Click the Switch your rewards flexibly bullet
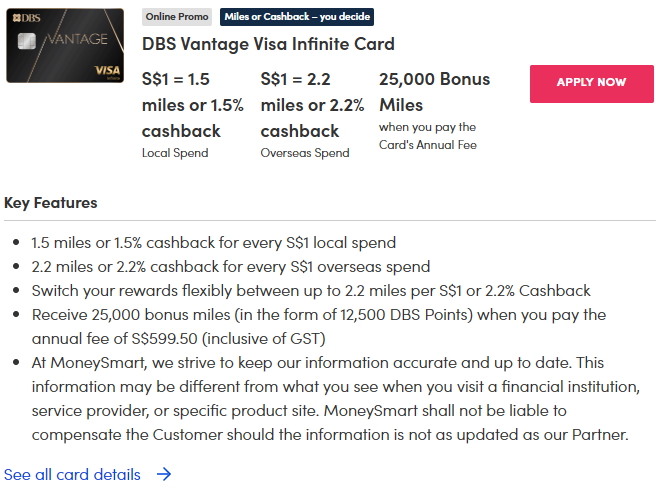656x492 pixels. [311, 291]
